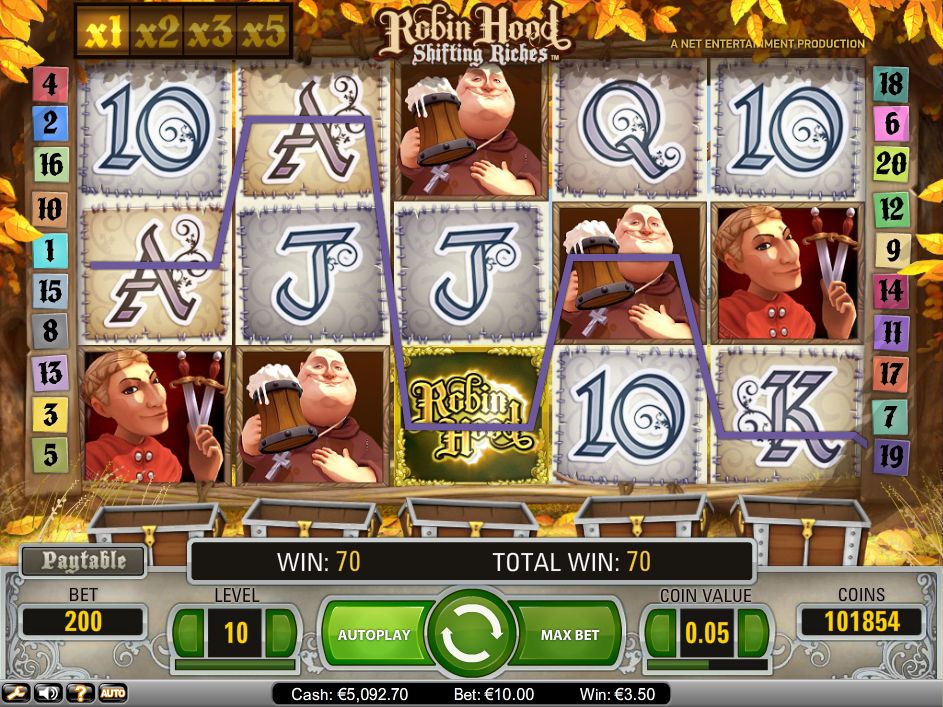
Task: Open help via the question mark icon
Action: click(80, 694)
